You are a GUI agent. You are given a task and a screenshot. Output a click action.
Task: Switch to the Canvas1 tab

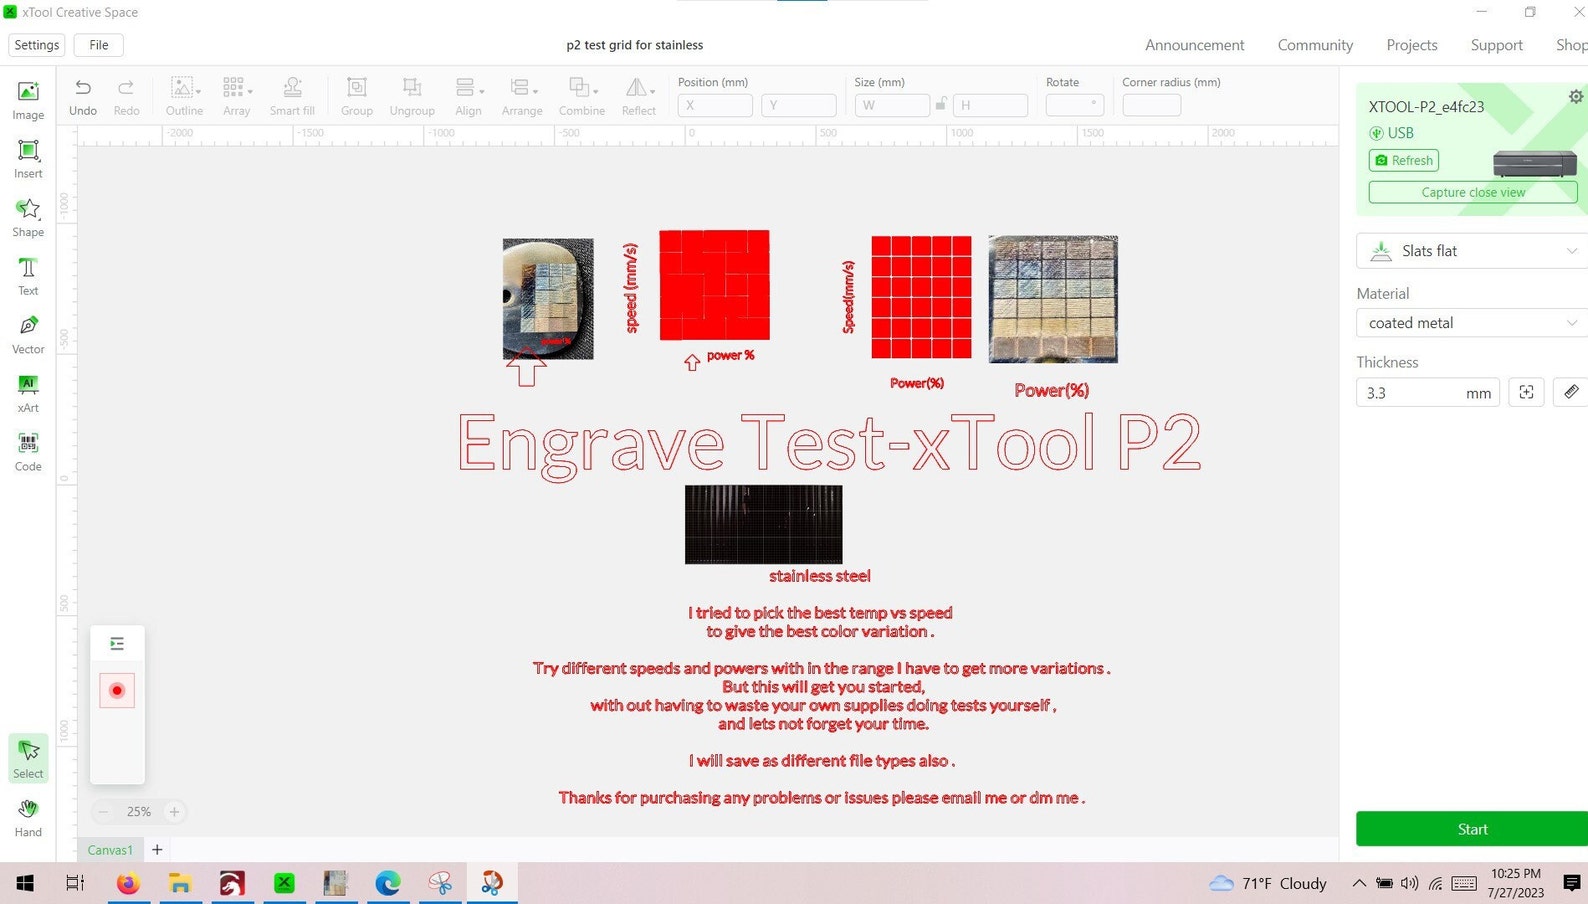(x=110, y=850)
